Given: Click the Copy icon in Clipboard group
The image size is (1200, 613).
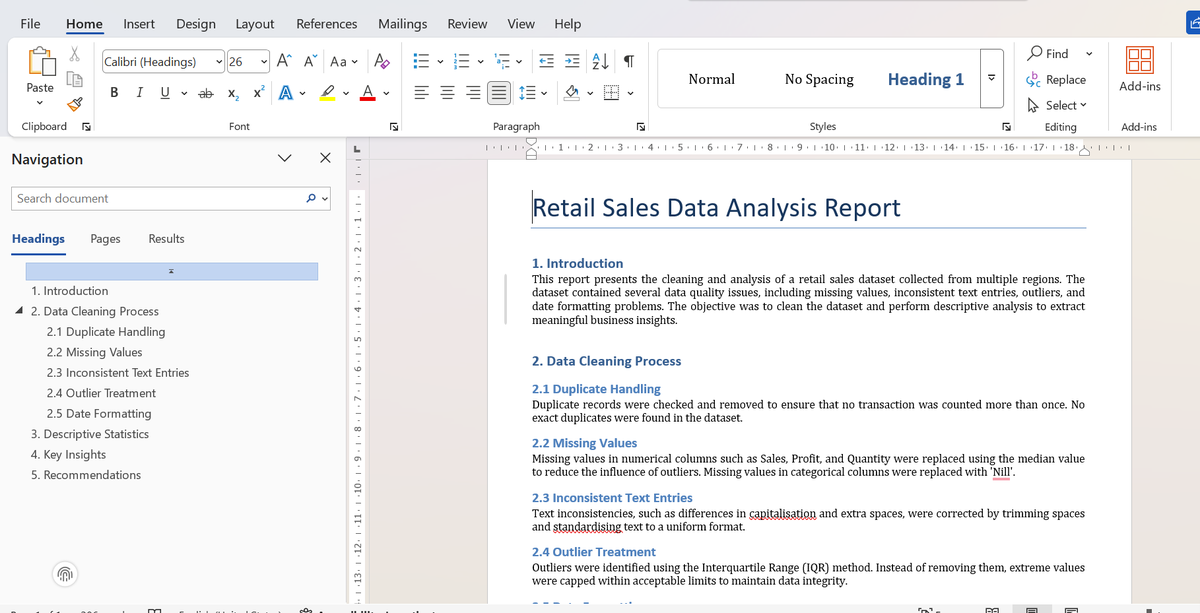Looking at the screenshot, I should [75, 78].
